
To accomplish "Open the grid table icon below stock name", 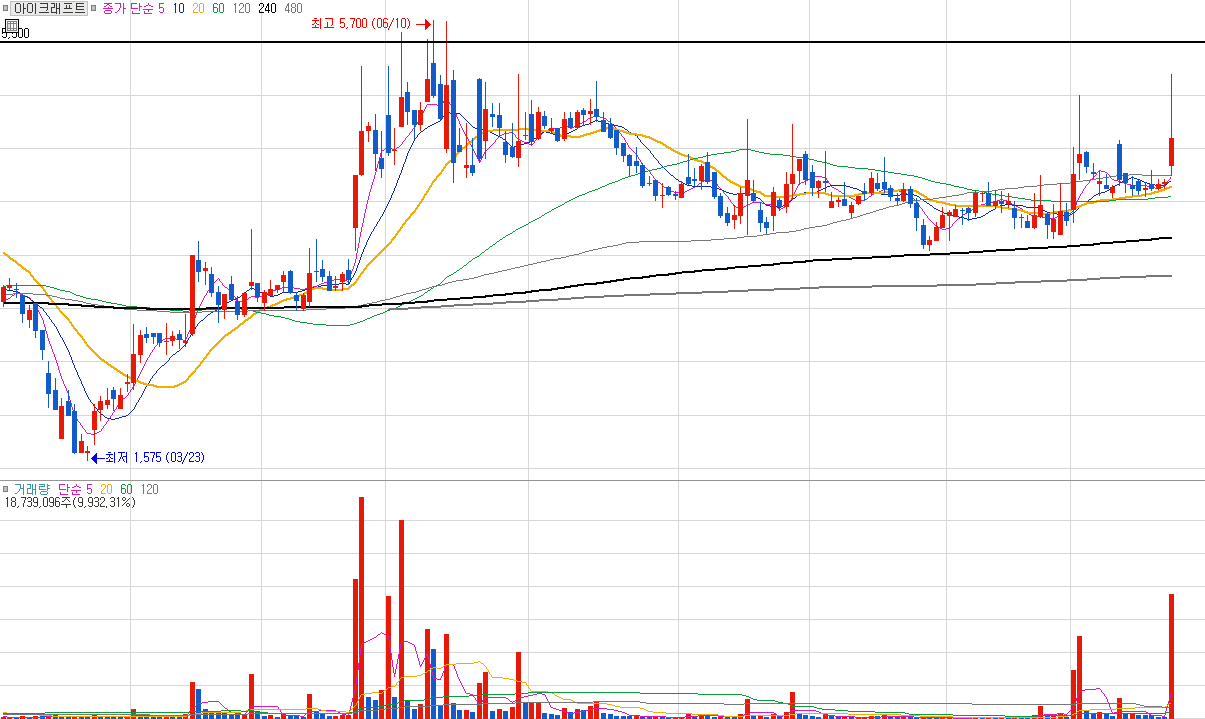I will [x=10, y=25].
